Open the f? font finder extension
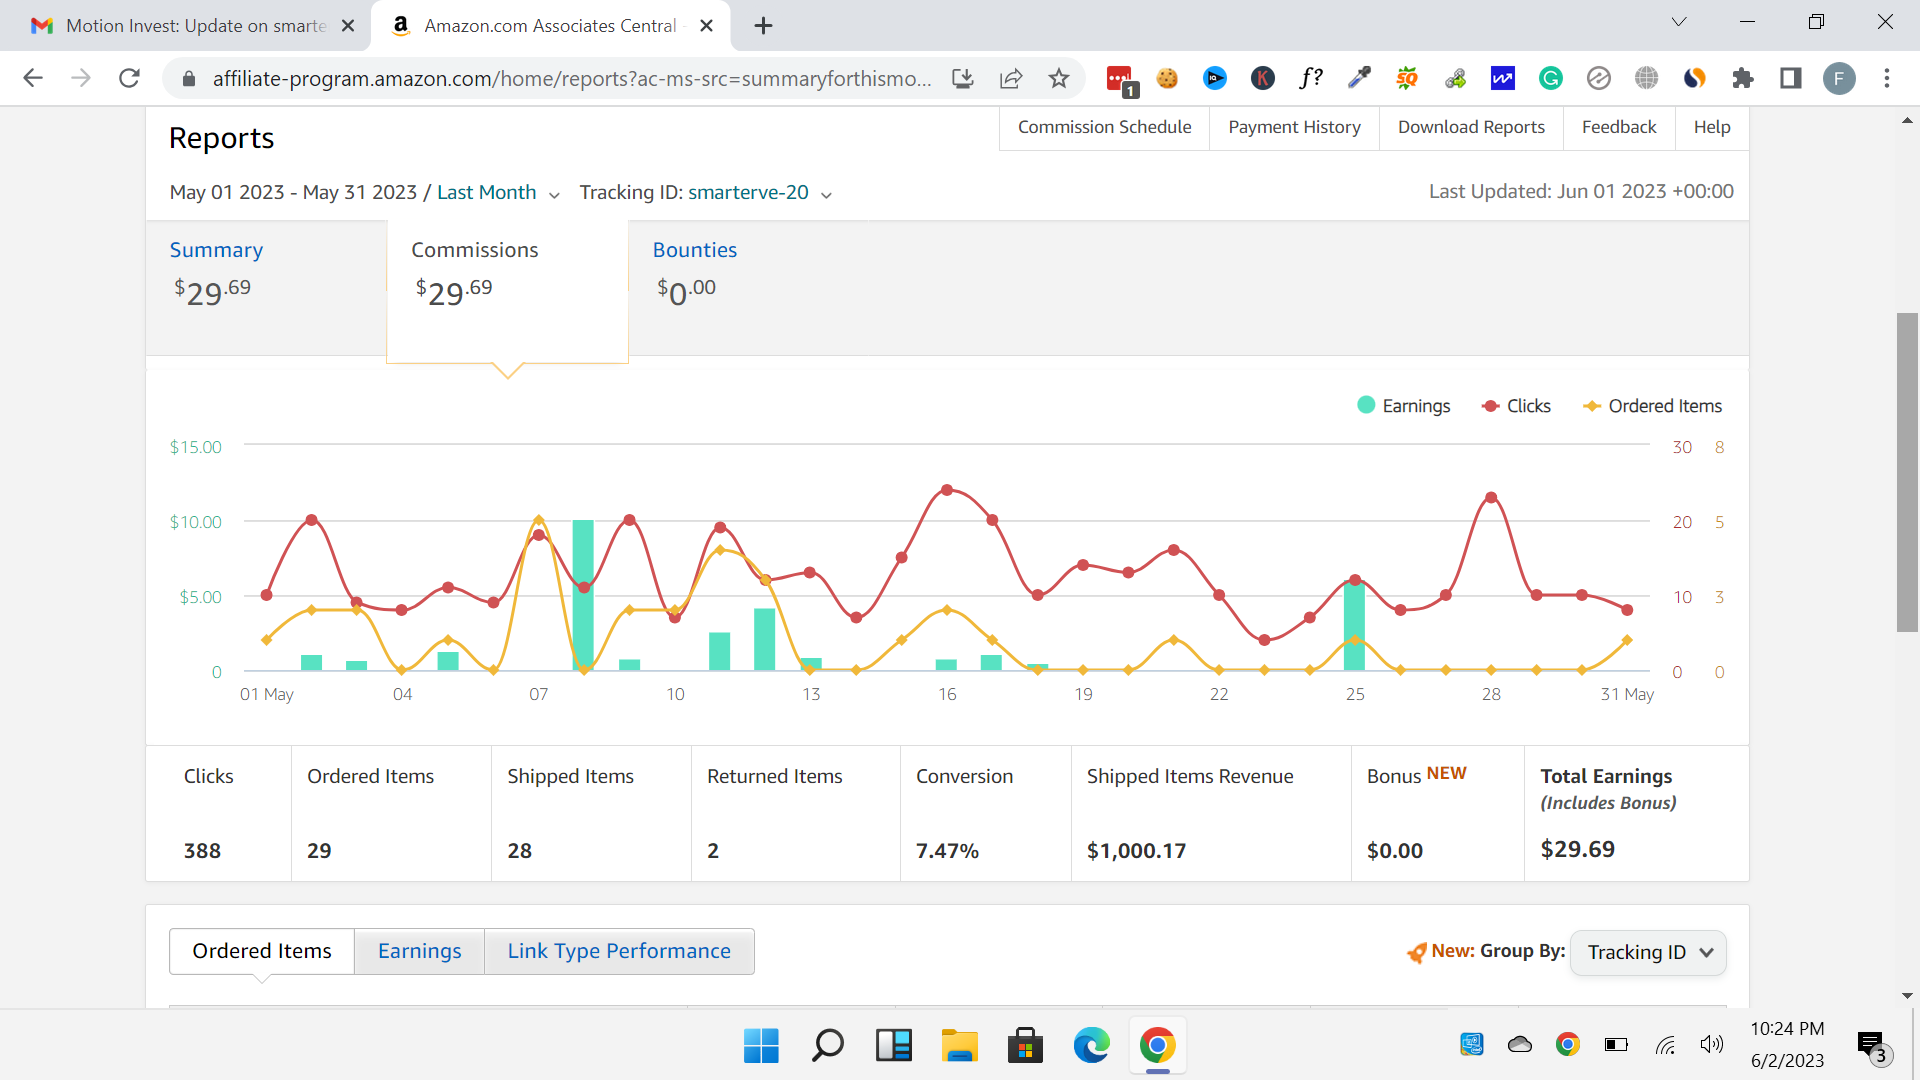Screen dimensions: 1920x1080 pos(1311,78)
